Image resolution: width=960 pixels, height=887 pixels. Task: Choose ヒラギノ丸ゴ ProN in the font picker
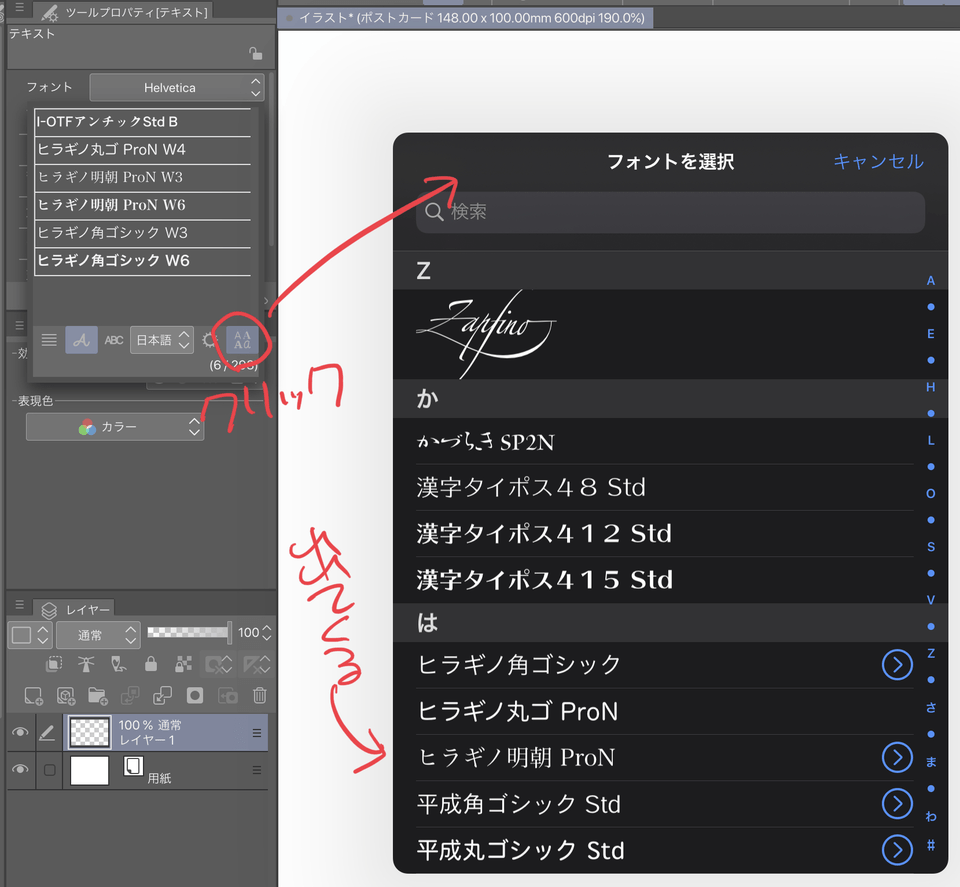tap(517, 711)
